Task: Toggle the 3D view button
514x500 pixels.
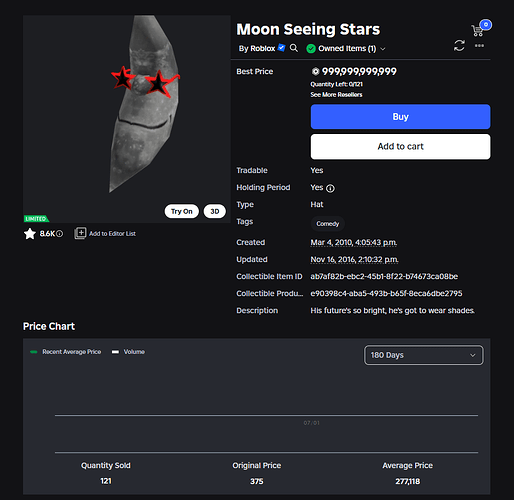Action: coord(215,211)
